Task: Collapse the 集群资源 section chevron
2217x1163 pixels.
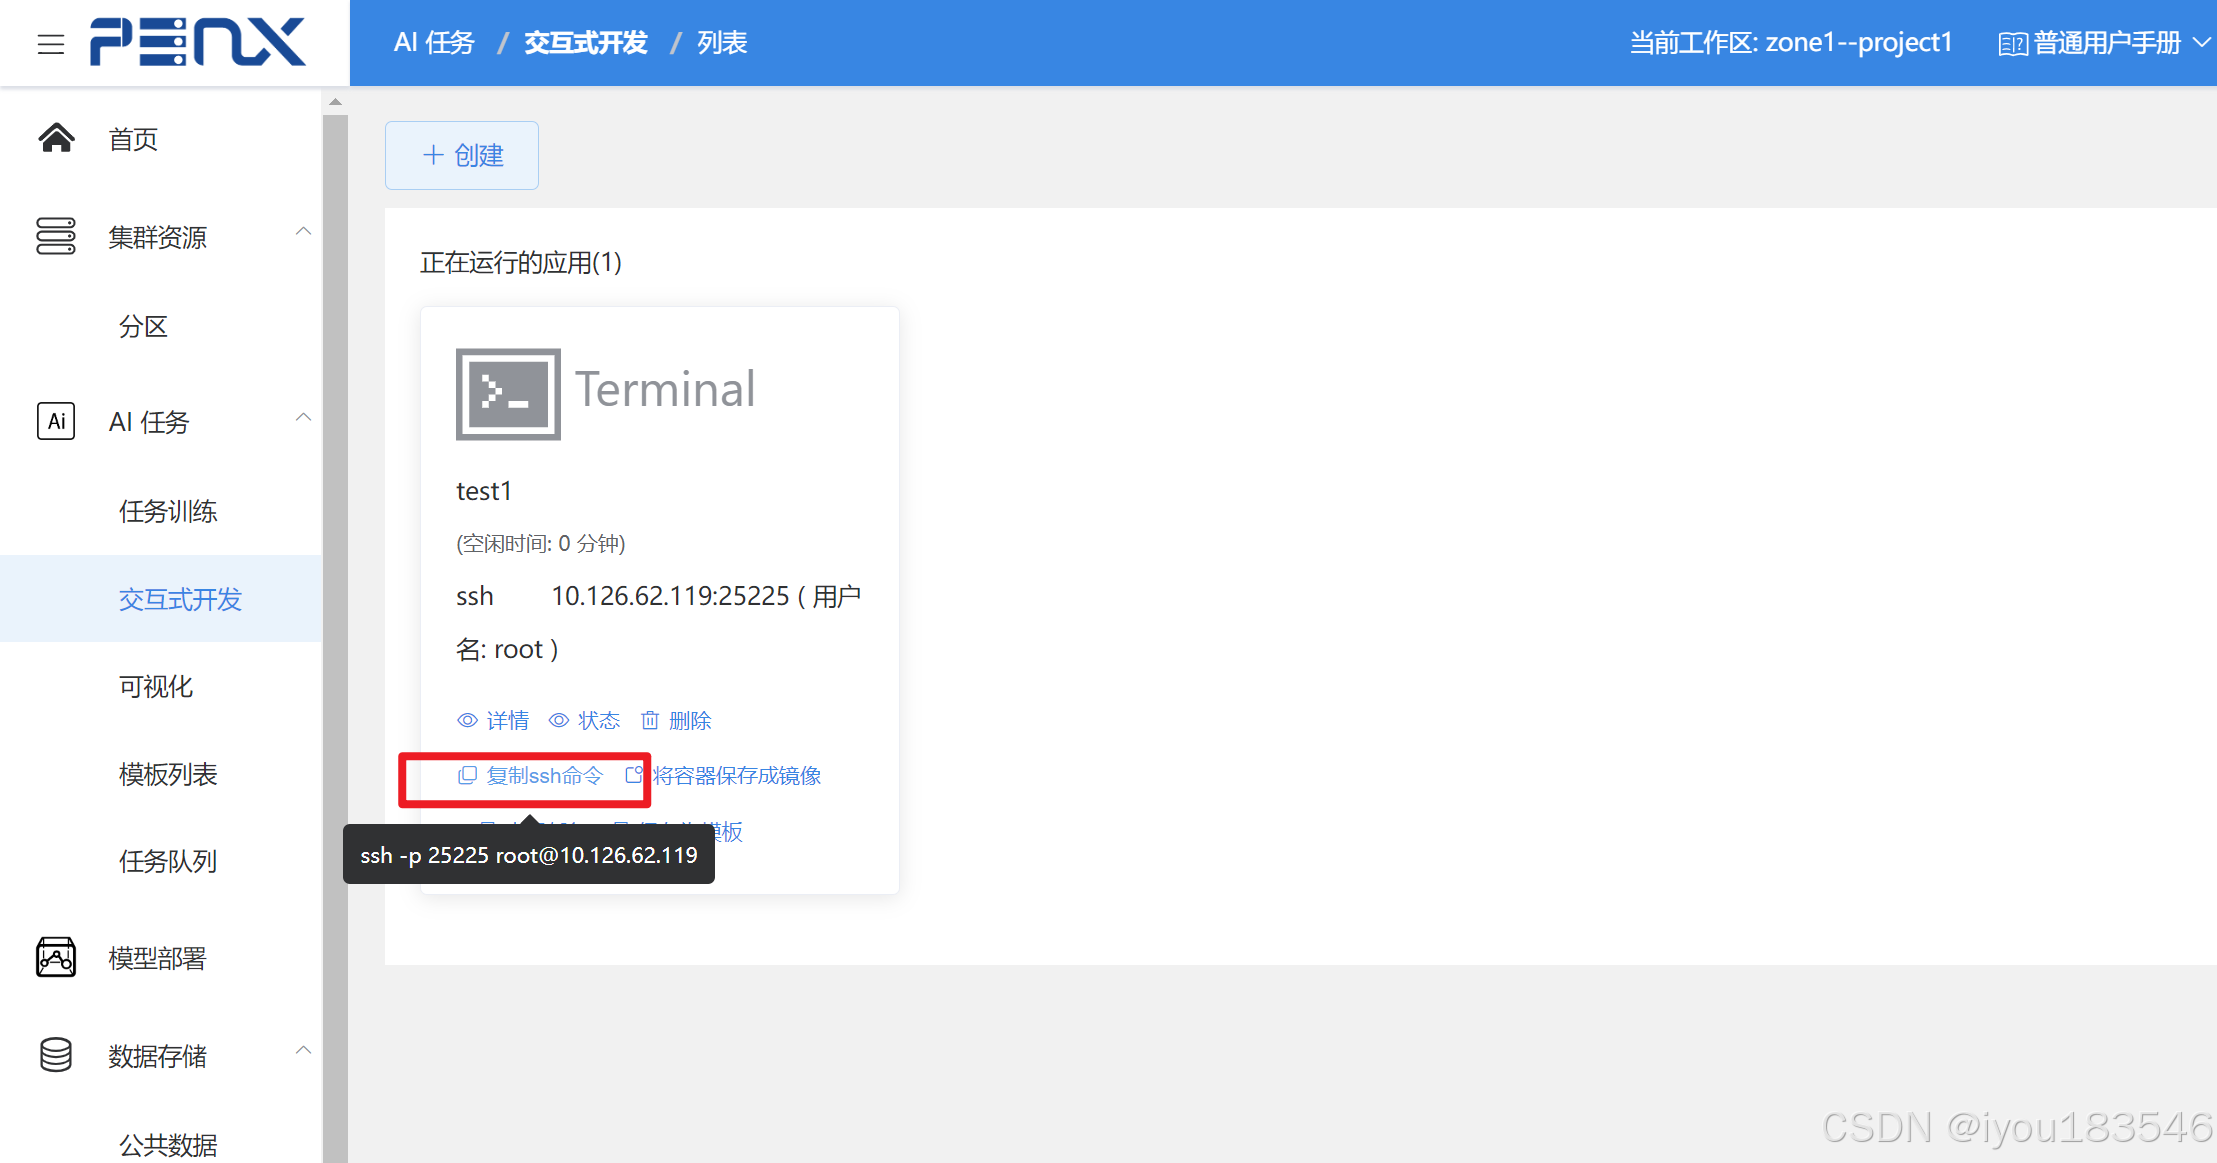Action: click(303, 232)
